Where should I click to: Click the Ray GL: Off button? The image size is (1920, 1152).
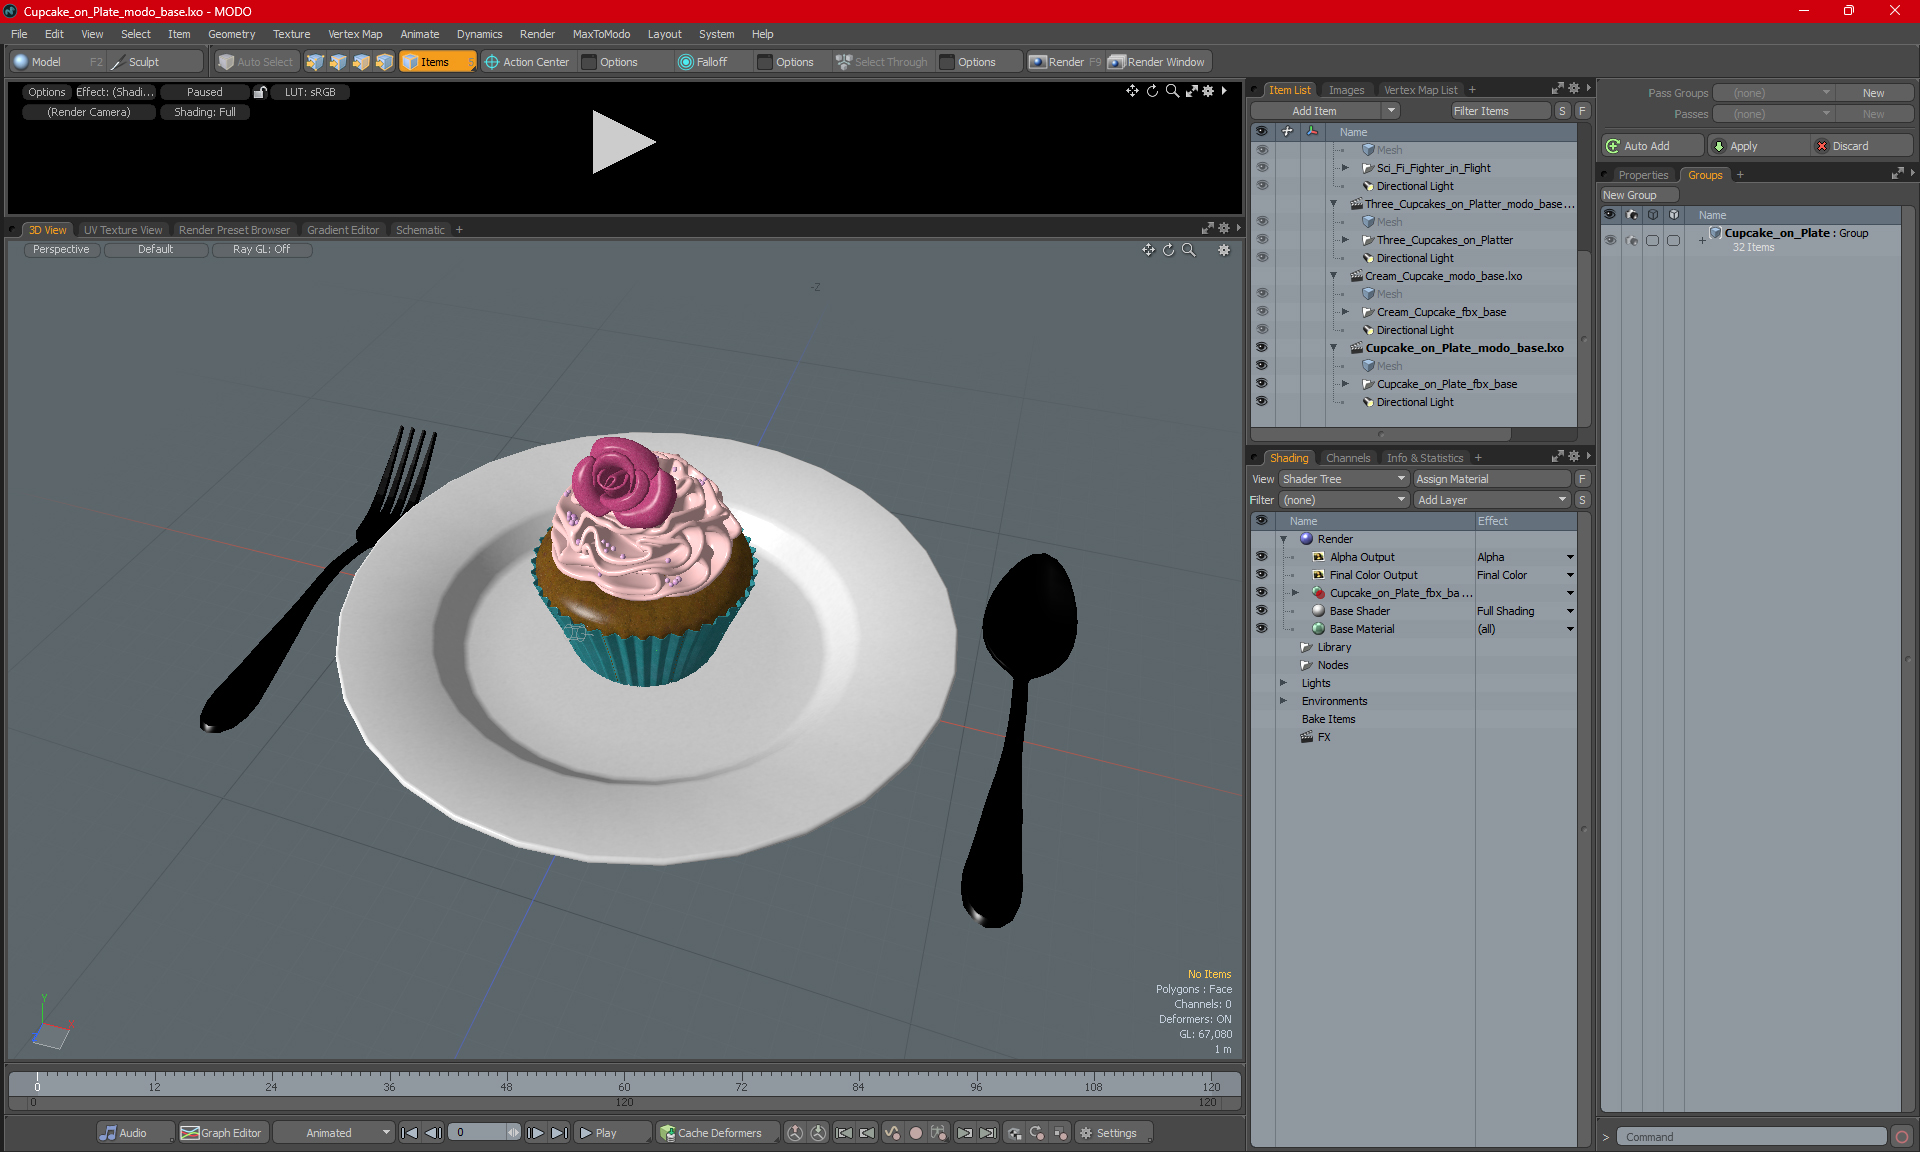click(261, 250)
